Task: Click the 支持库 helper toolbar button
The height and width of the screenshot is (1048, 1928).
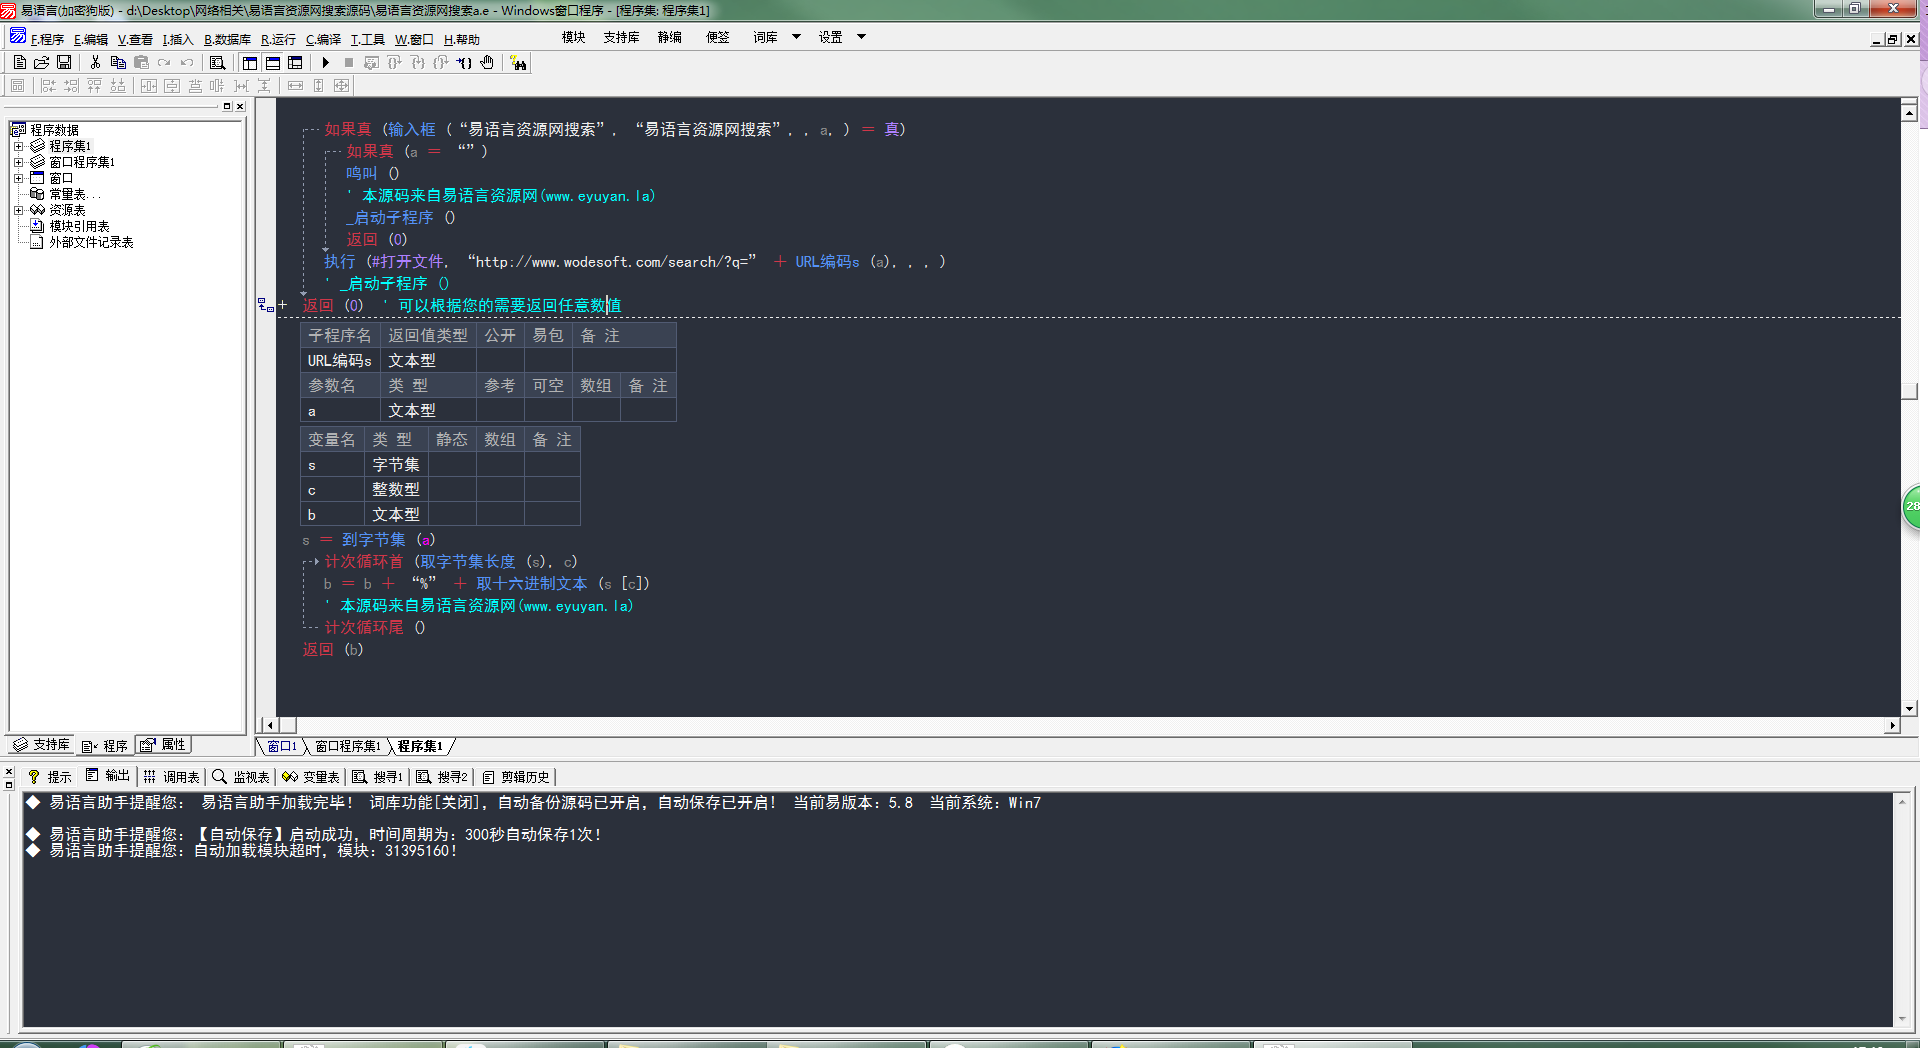Action: click(621, 37)
